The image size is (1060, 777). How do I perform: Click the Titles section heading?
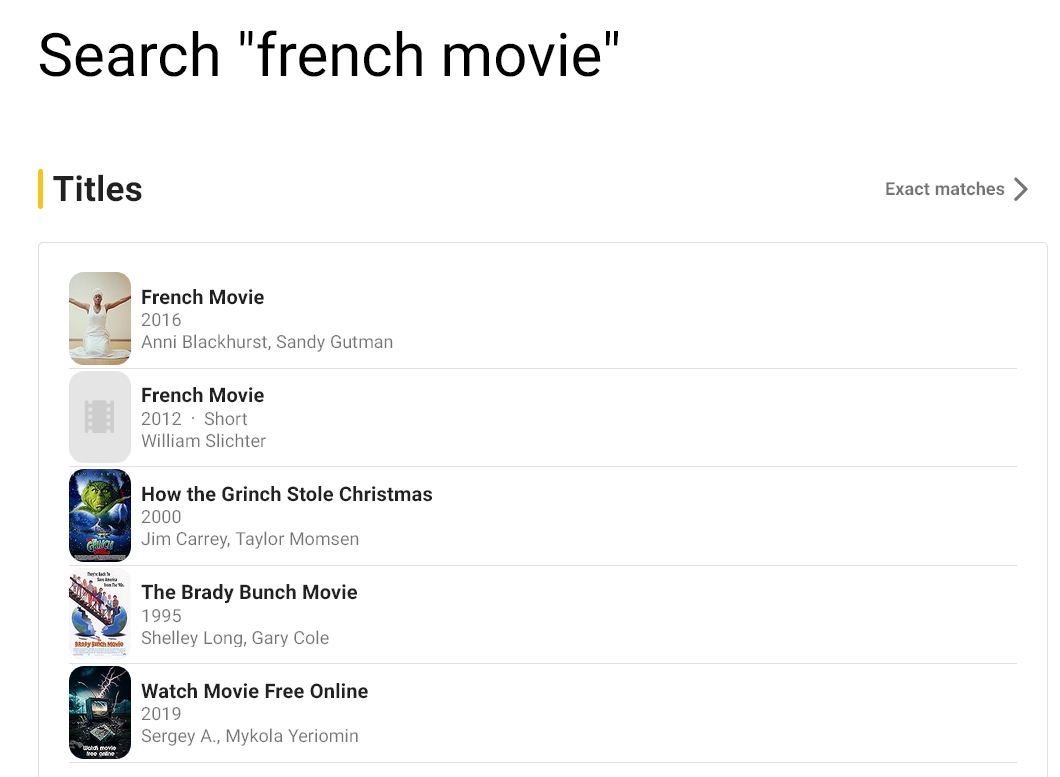97,189
